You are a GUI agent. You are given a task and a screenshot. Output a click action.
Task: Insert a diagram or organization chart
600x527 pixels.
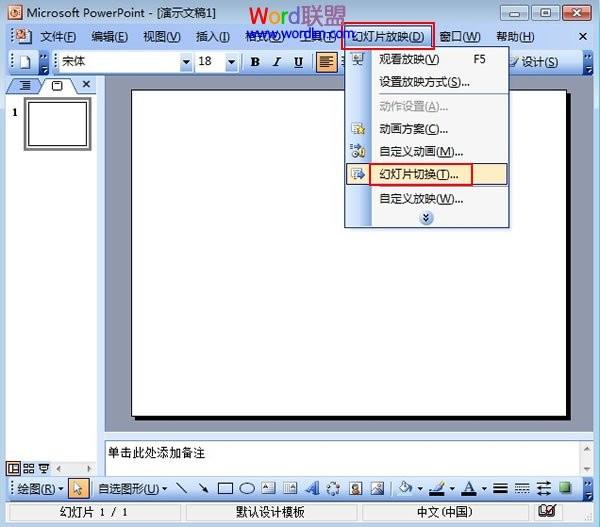click(334, 488)
